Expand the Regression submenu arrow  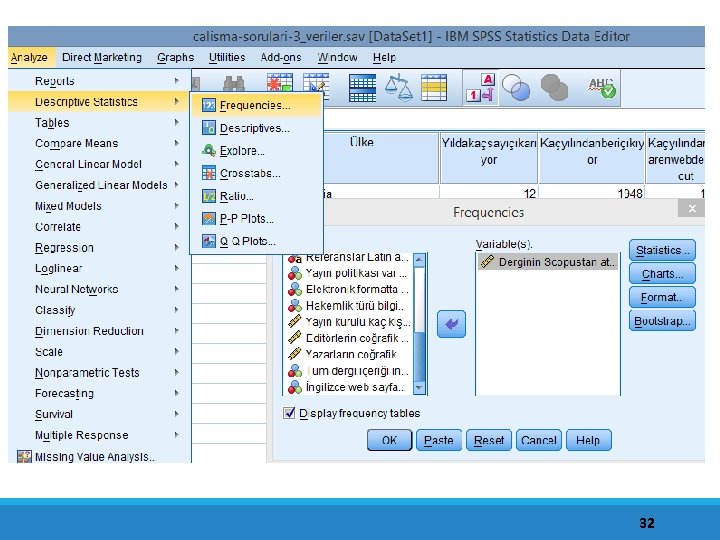[x=177, y=248]
